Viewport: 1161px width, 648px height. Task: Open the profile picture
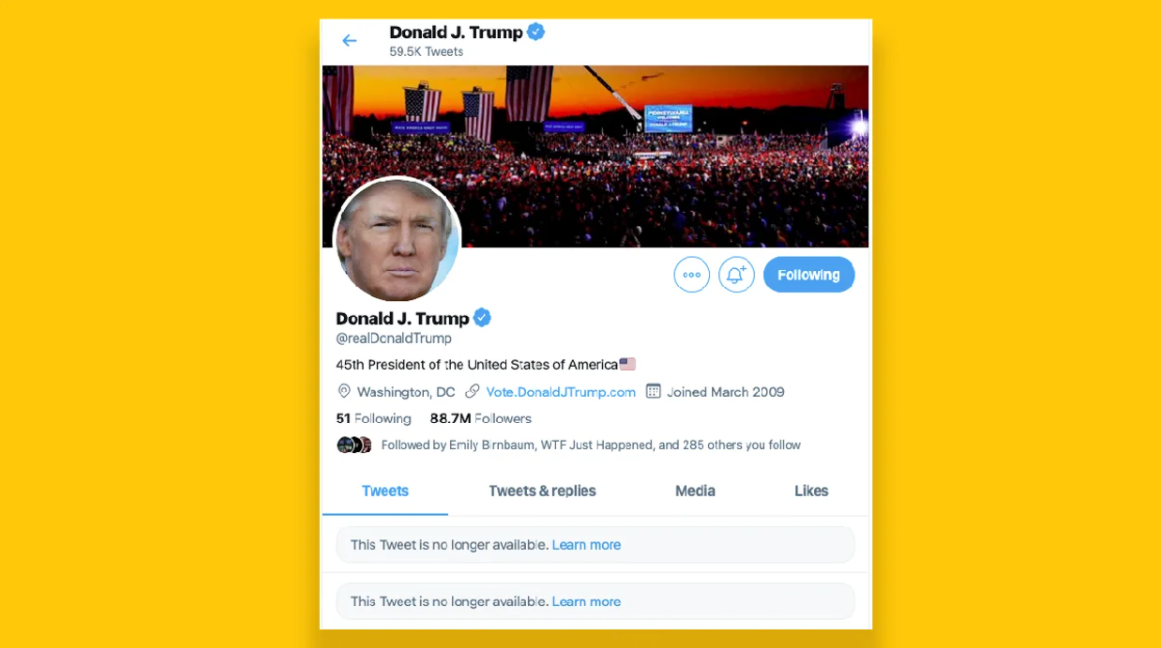(398, 239)
